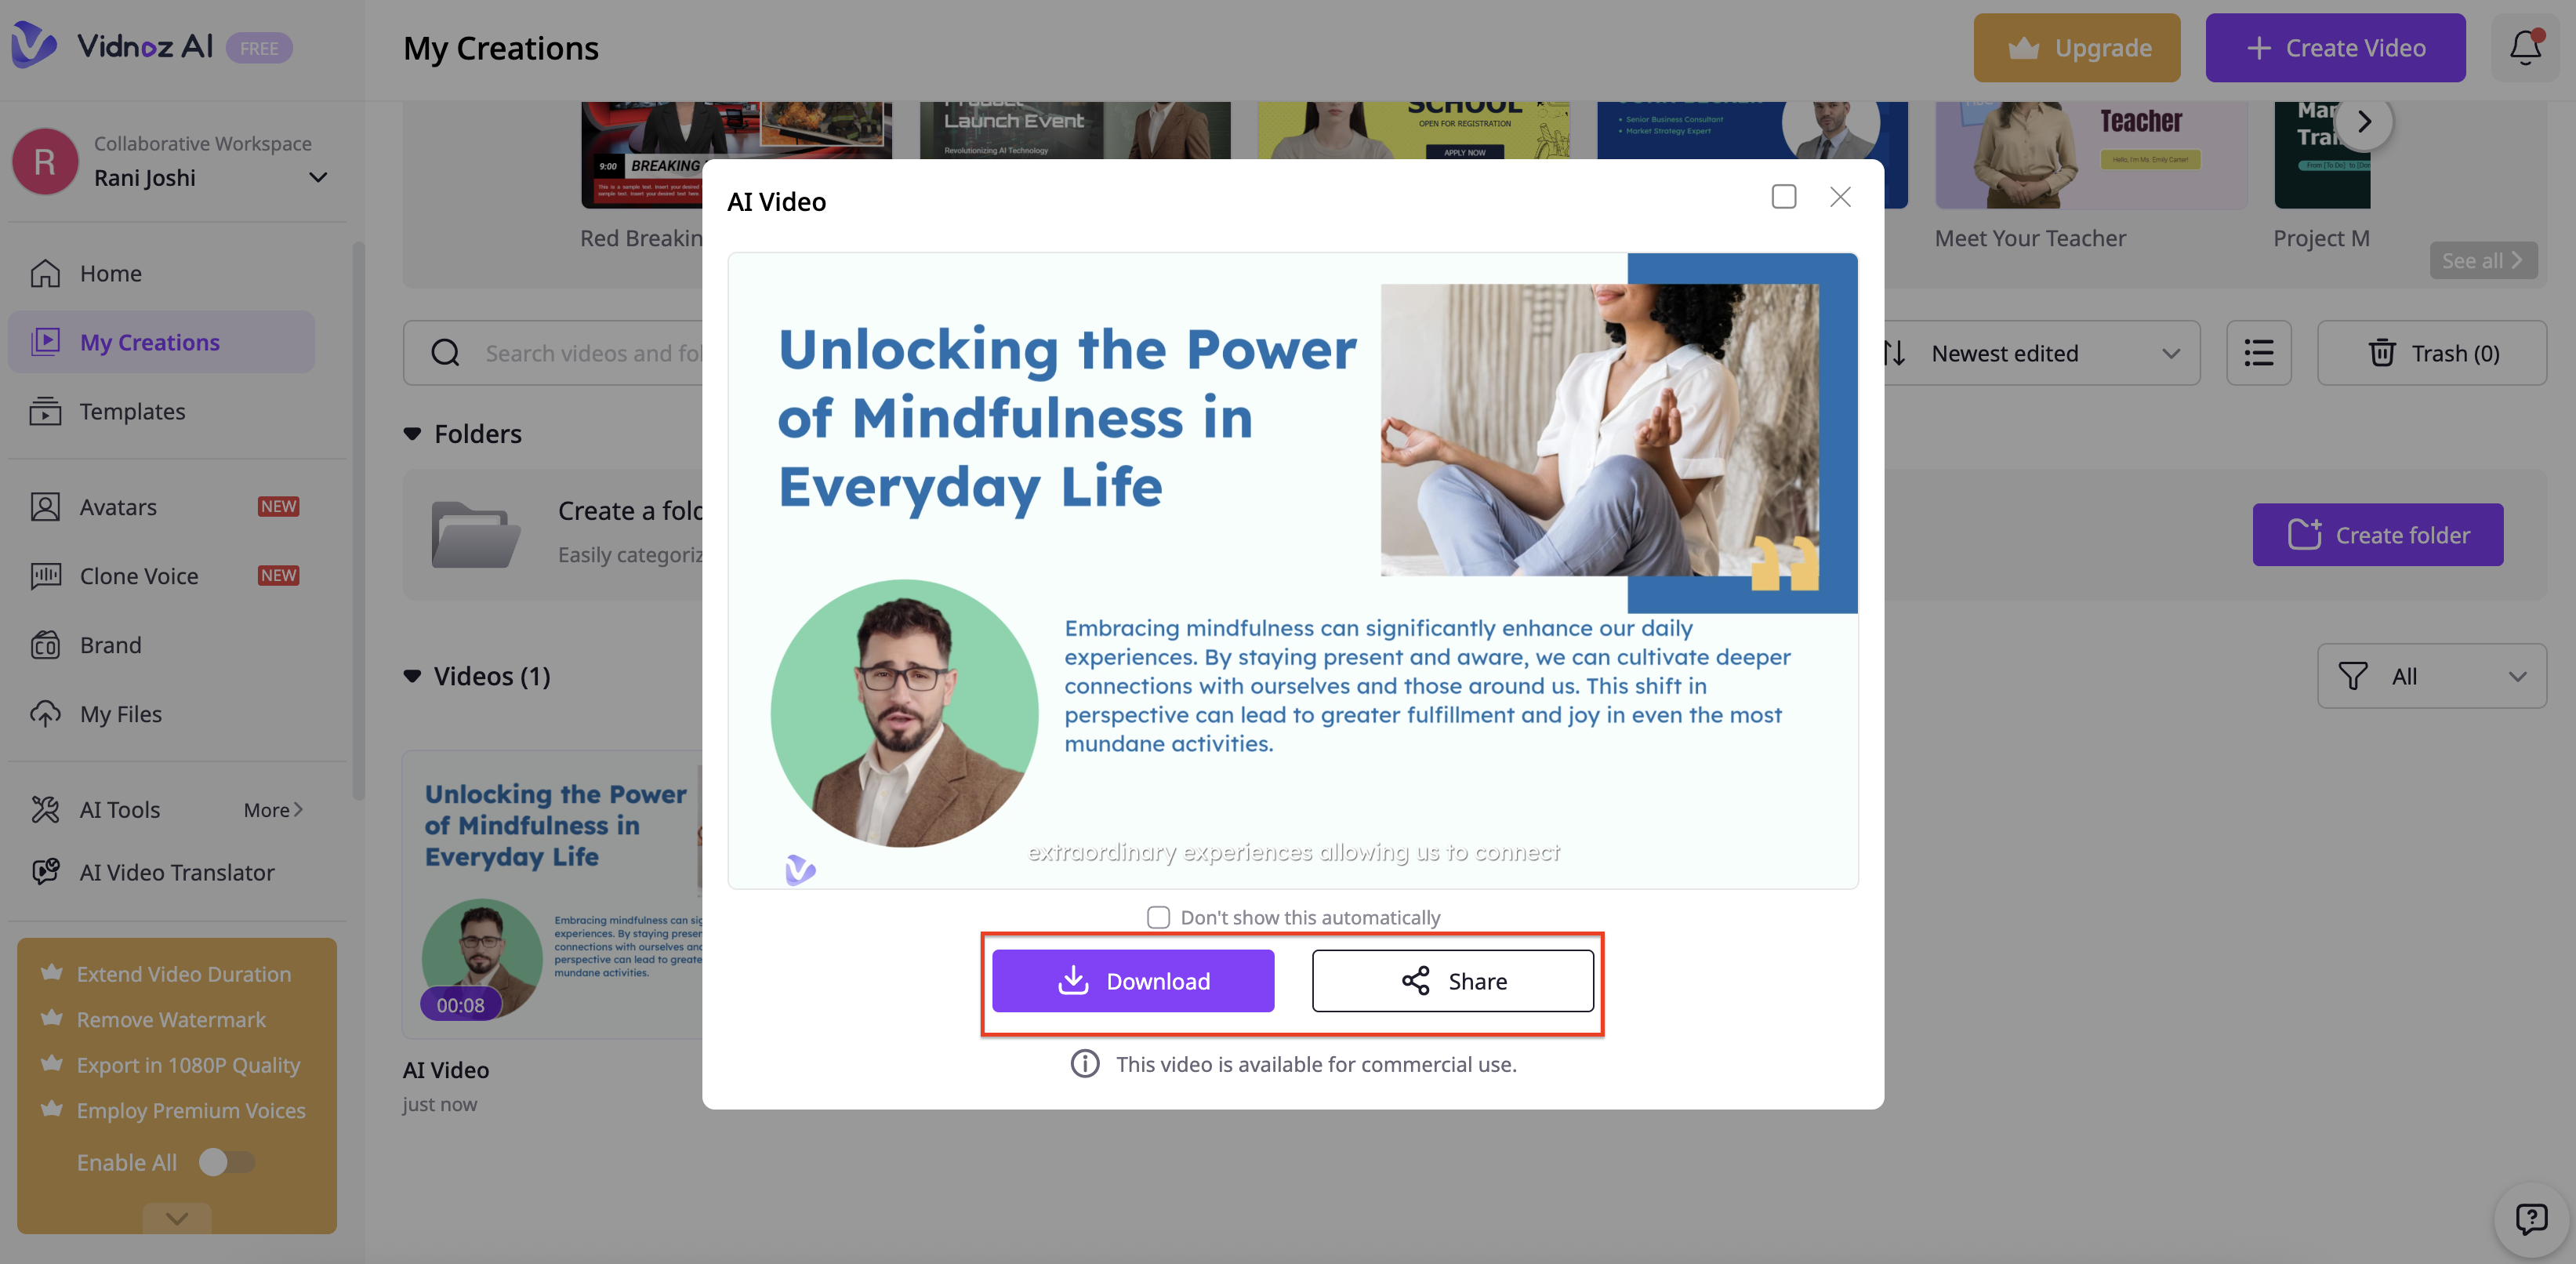Go to Templates in sidebar
The image size is (2576, 1264).
click(132, 411)
